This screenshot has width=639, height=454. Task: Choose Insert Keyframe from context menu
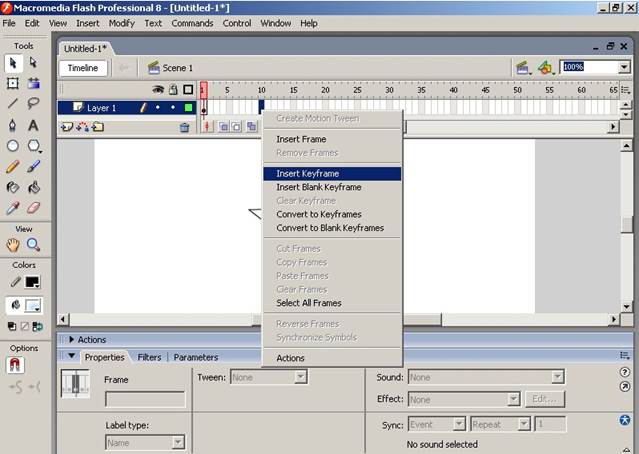[332, 174]
